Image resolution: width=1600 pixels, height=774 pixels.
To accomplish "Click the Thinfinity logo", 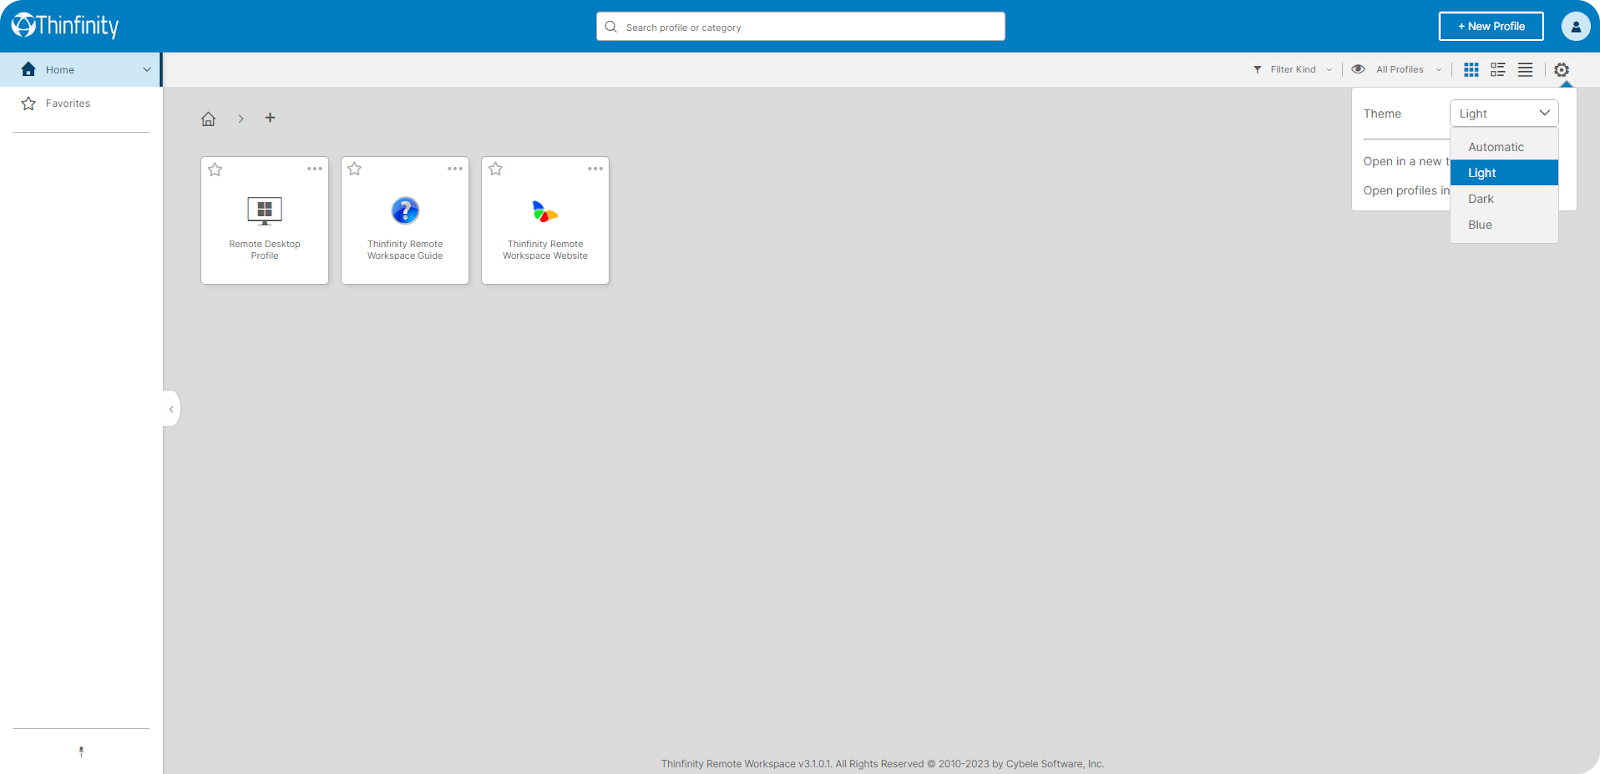I will coord(65,25).
